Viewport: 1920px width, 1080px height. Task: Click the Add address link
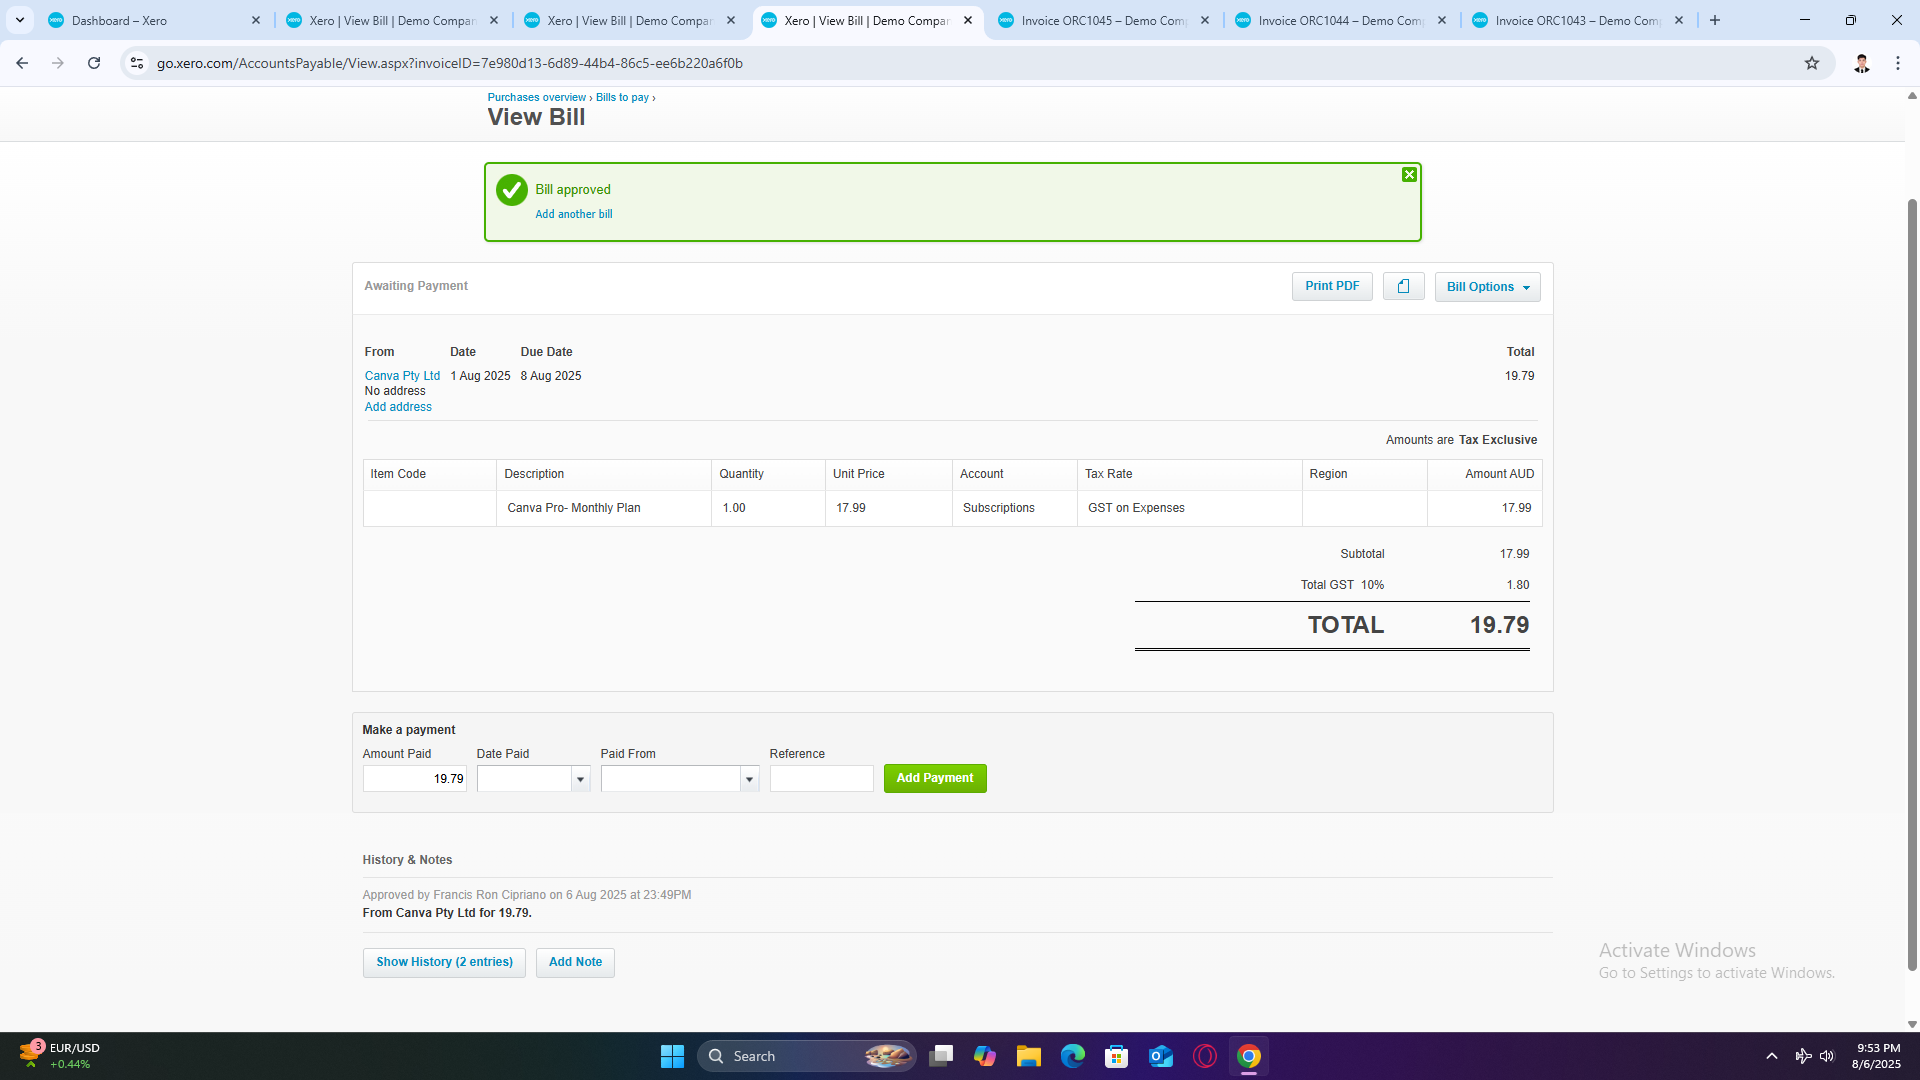[x=398, y=407]
